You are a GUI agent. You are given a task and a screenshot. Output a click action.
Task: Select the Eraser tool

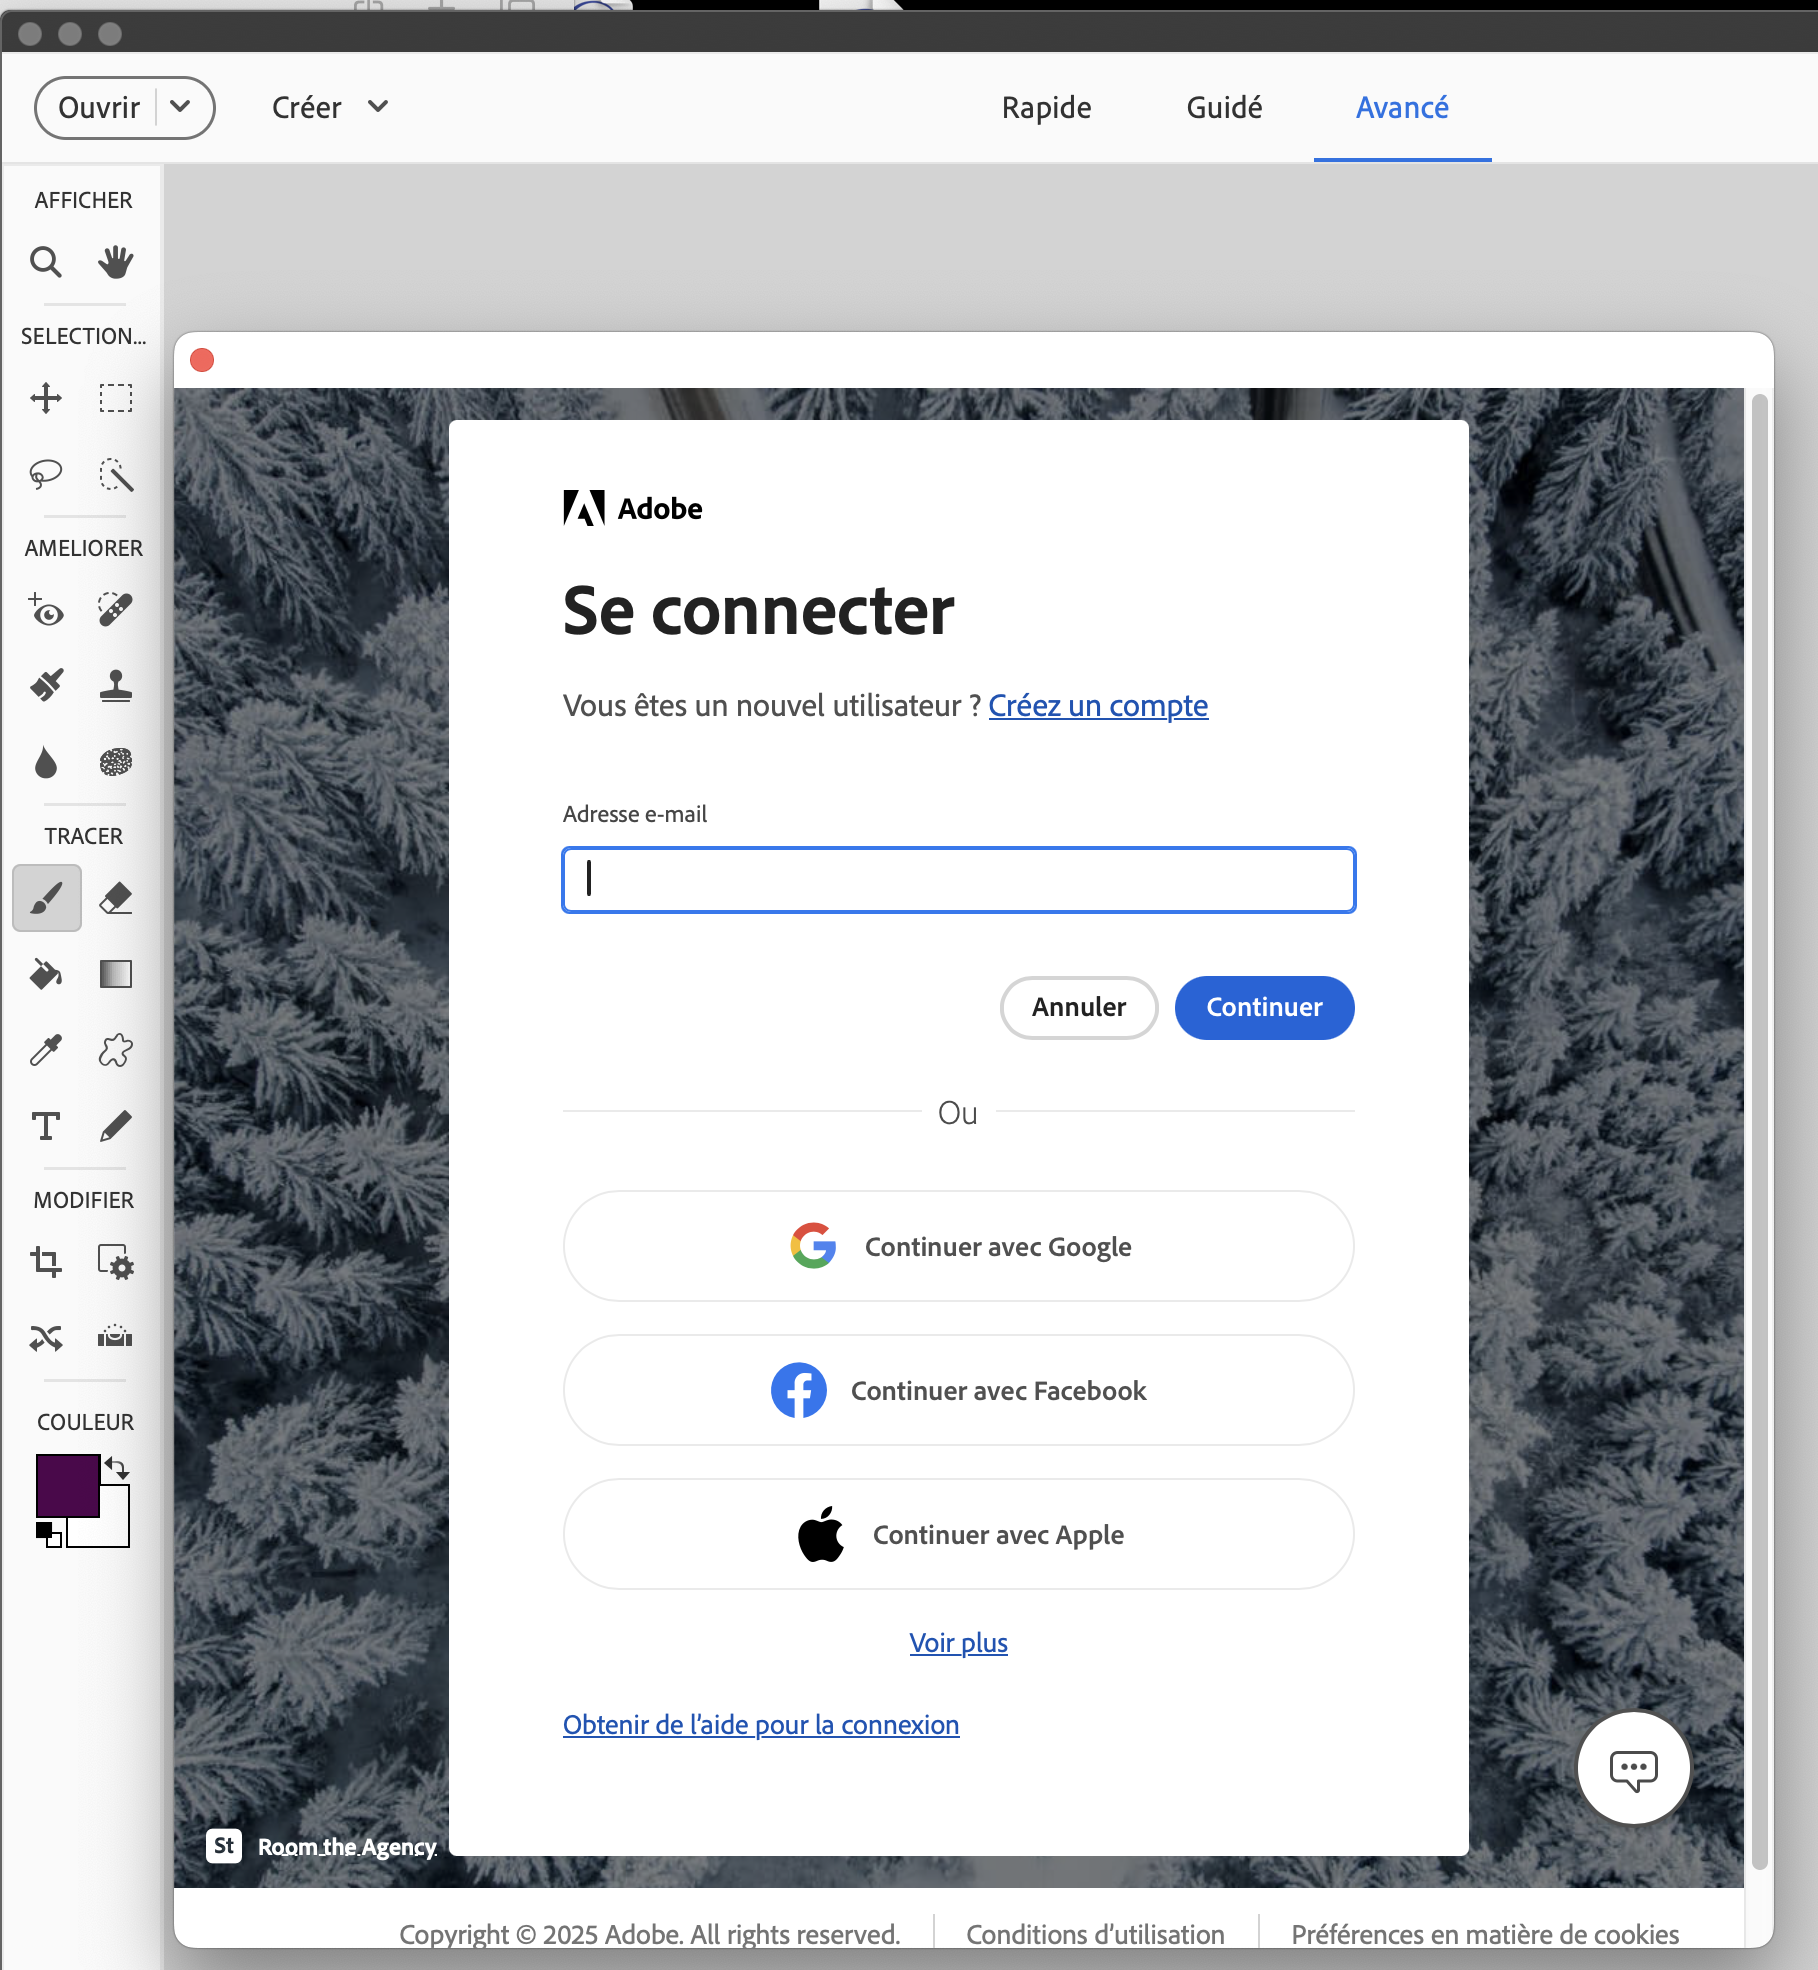pyautogui.click(x=116, y=898)
